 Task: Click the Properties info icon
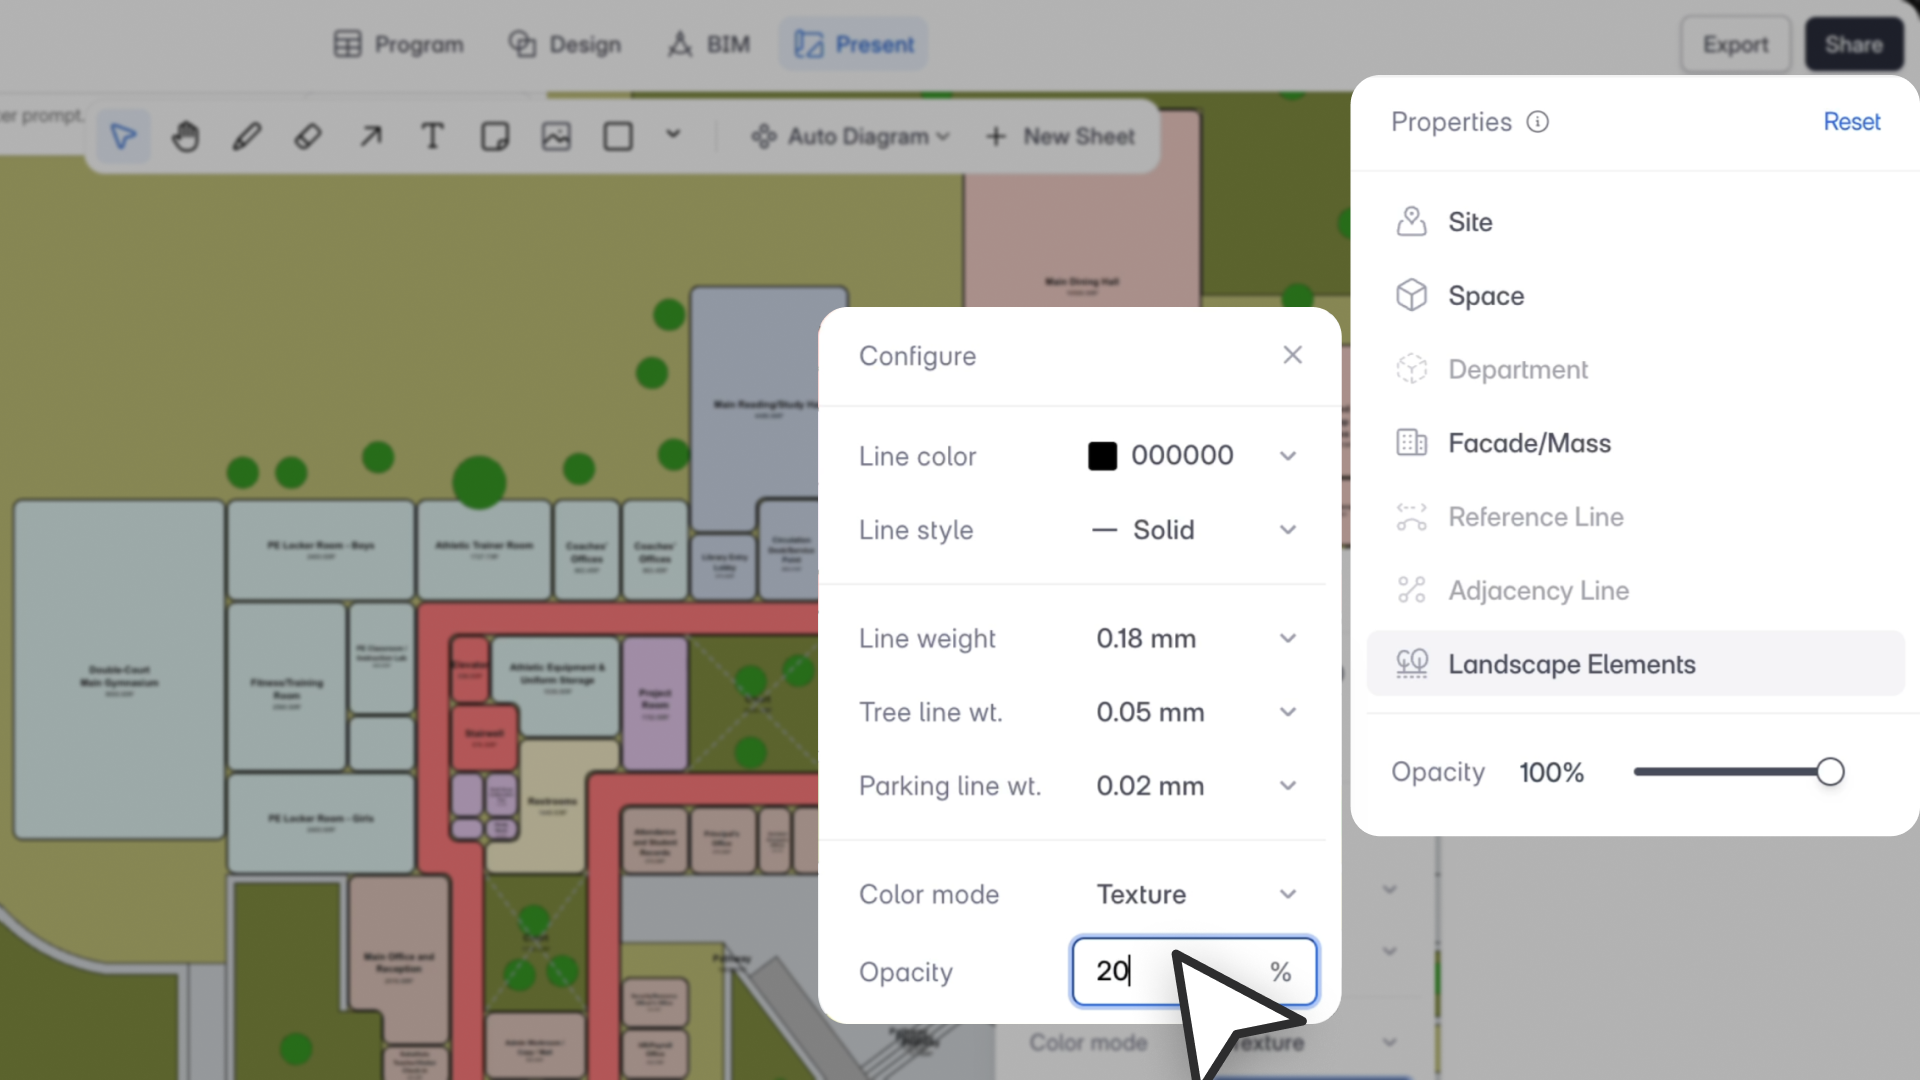coord(1537,122)
